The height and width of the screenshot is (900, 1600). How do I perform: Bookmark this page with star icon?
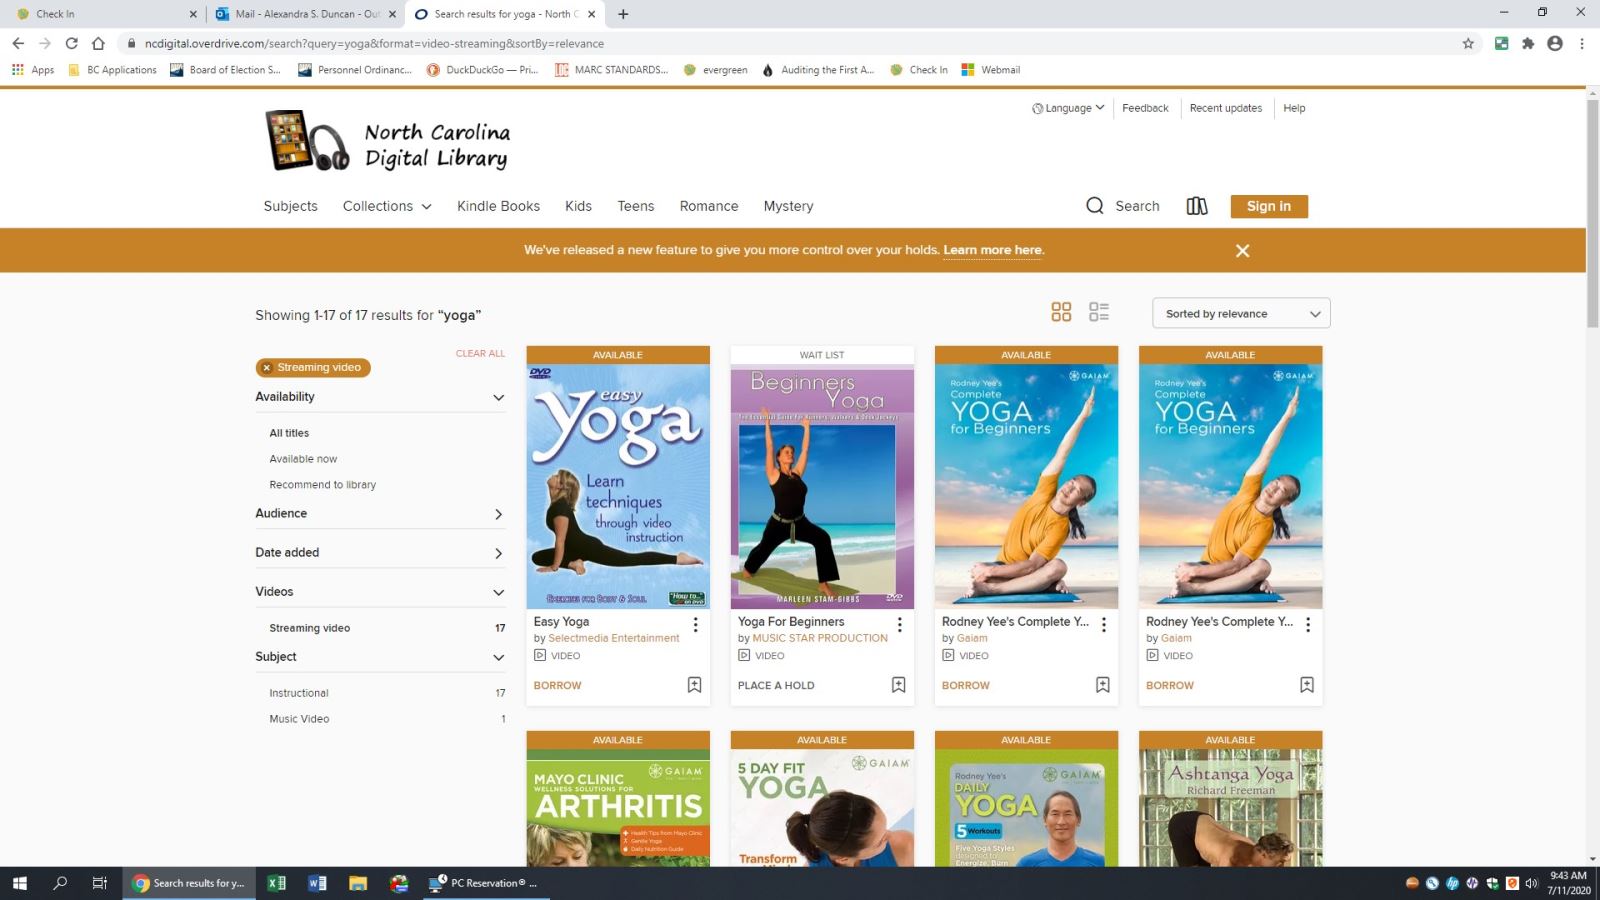point(1468,43)
